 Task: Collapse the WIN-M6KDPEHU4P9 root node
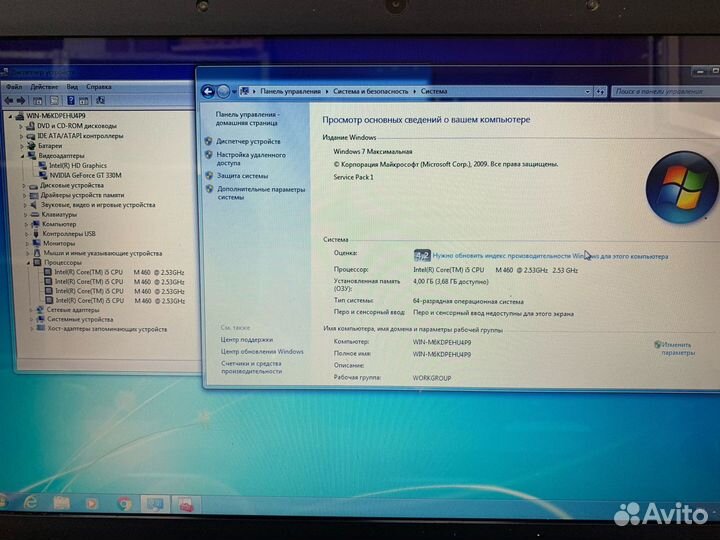tap(10, 117)
